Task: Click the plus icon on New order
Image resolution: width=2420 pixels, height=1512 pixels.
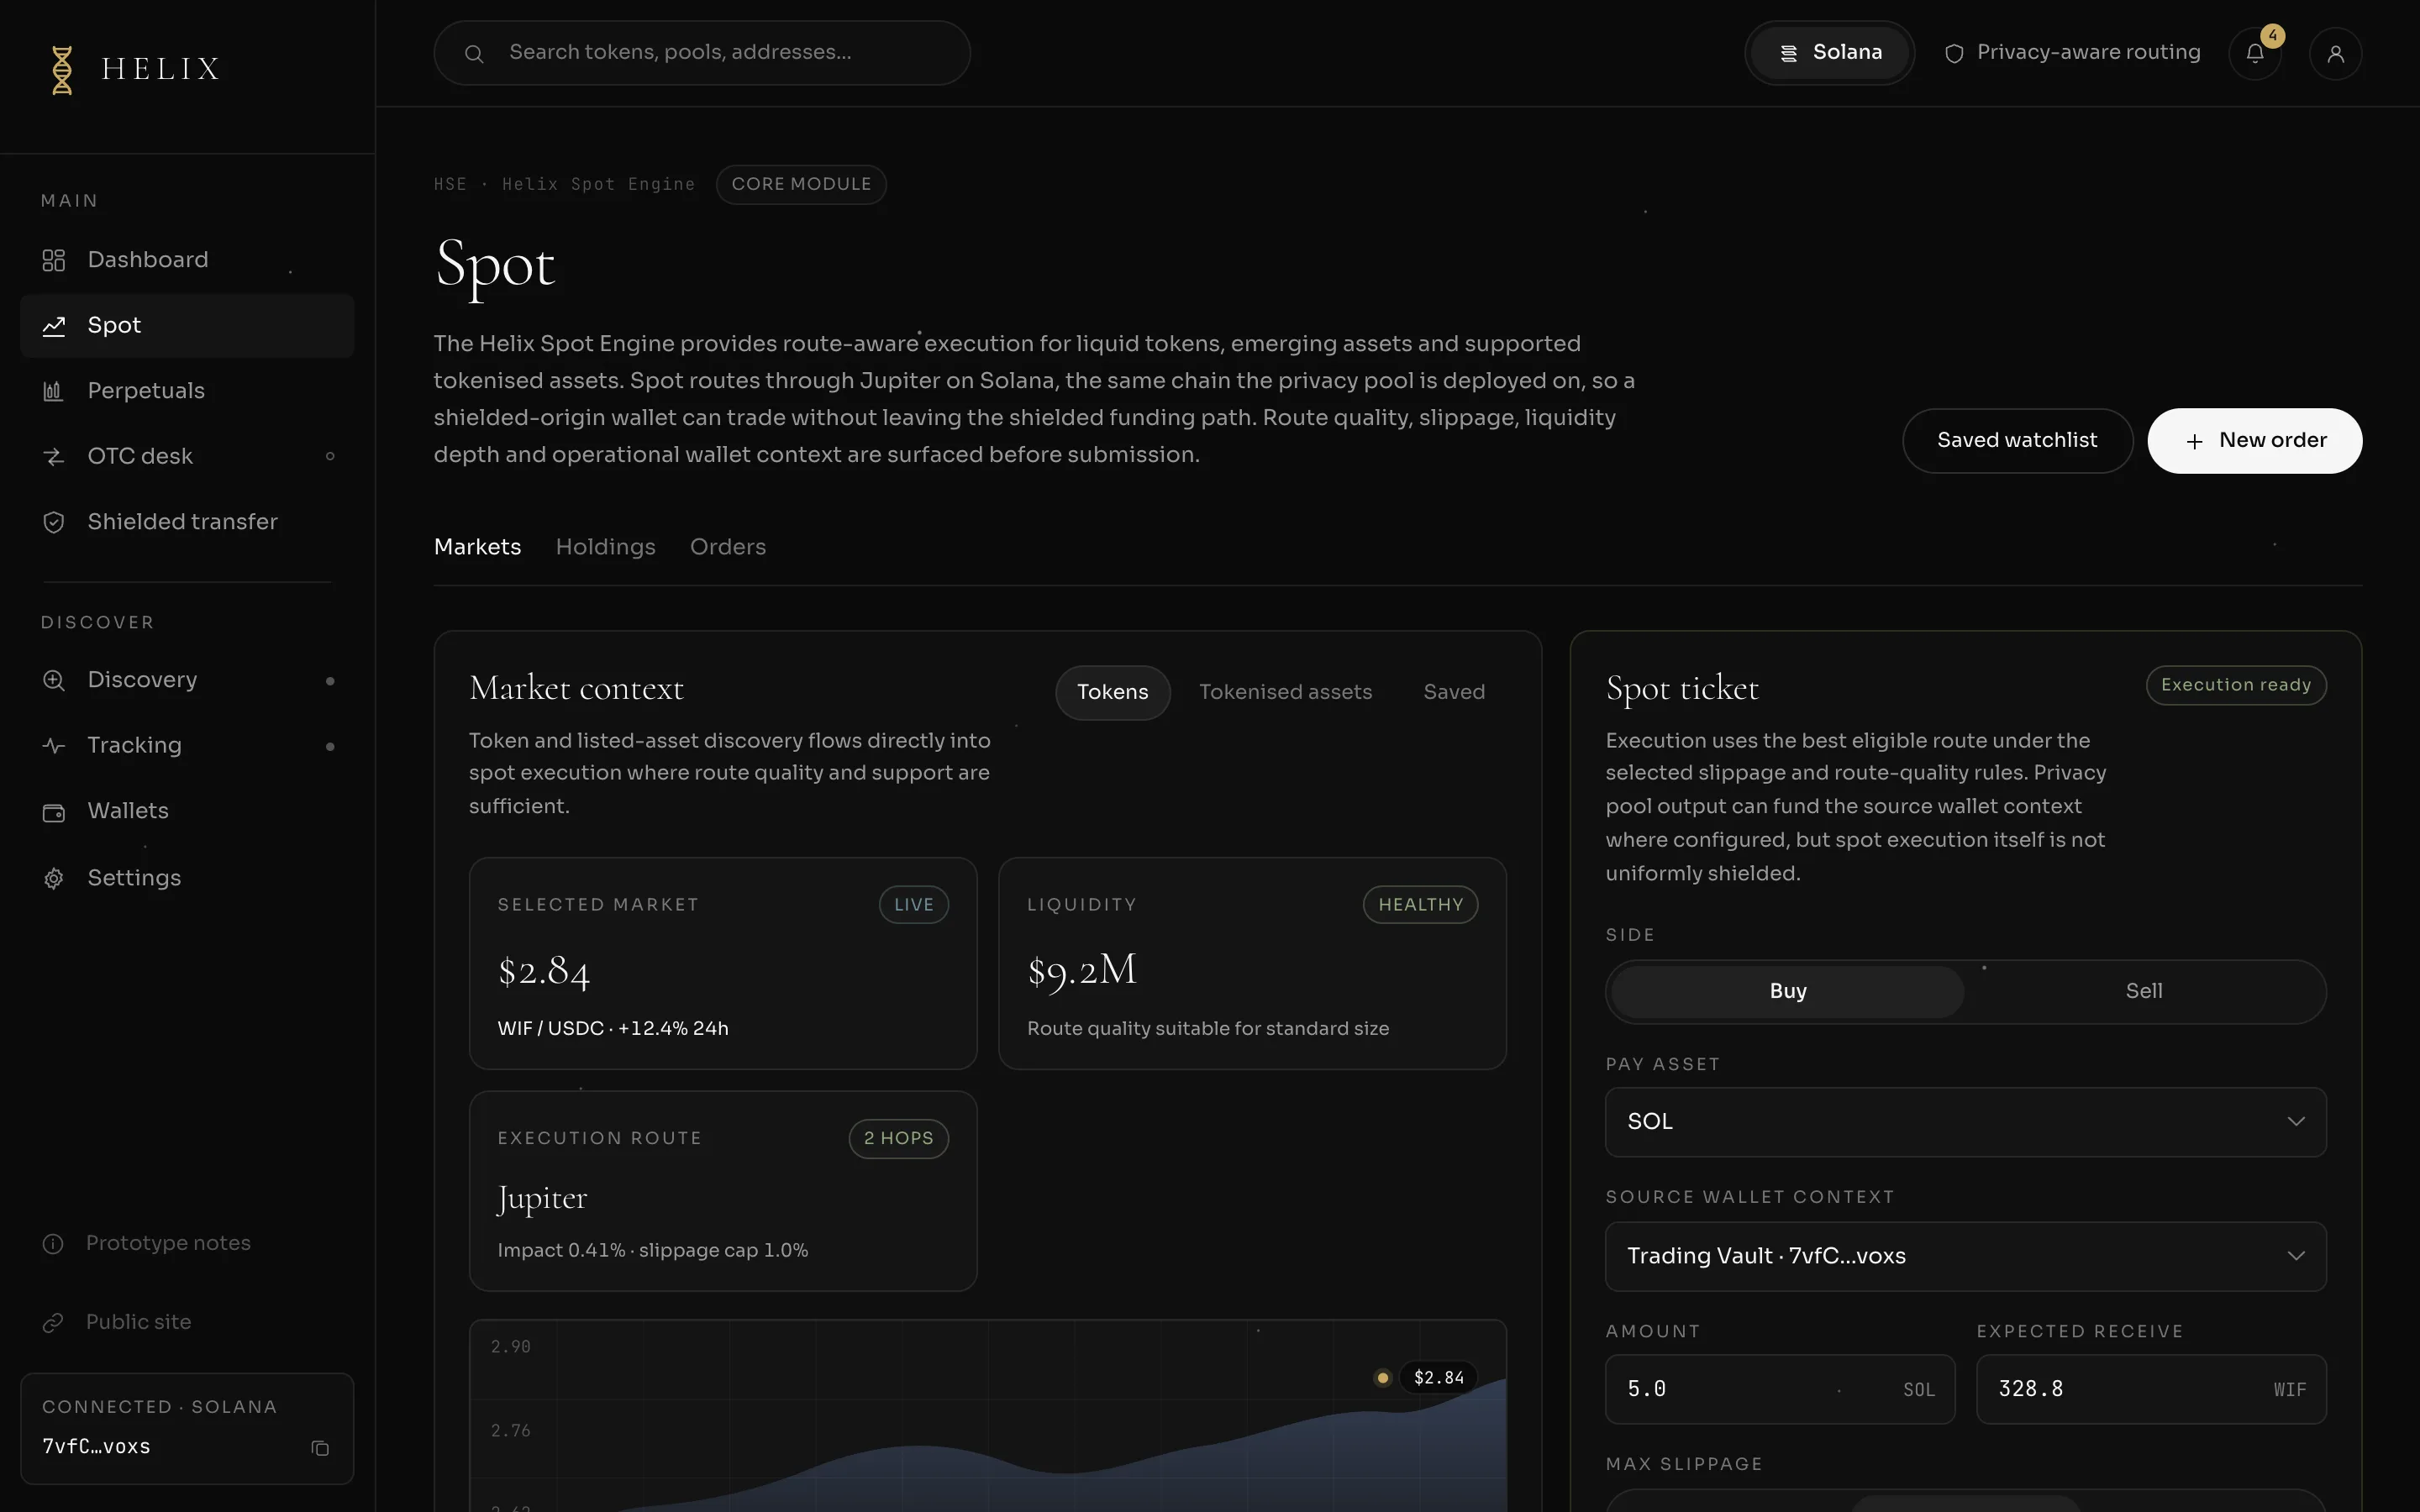Action: click(2194, 442)
